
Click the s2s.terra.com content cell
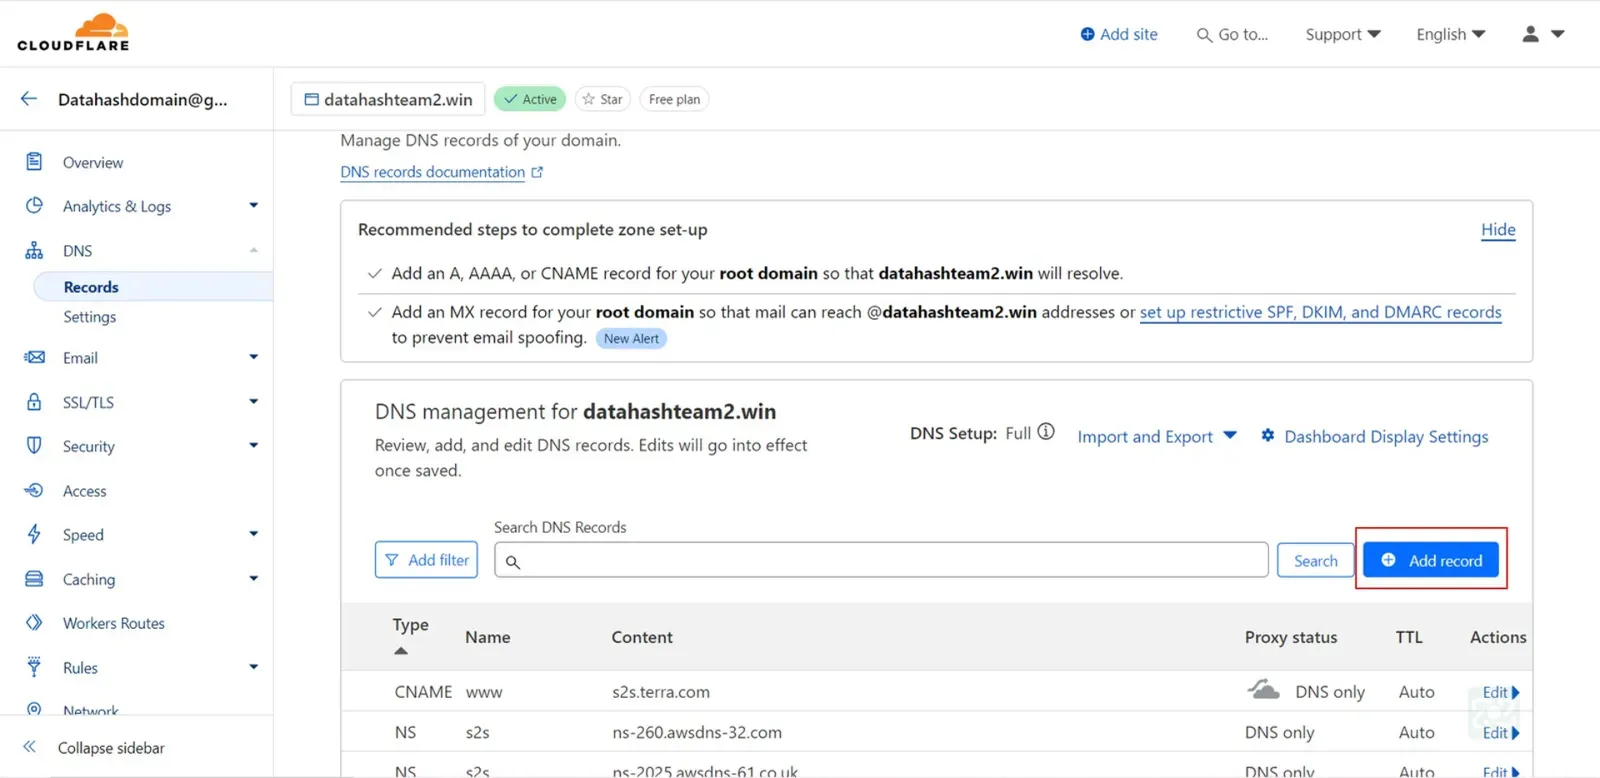coord(661,692)
